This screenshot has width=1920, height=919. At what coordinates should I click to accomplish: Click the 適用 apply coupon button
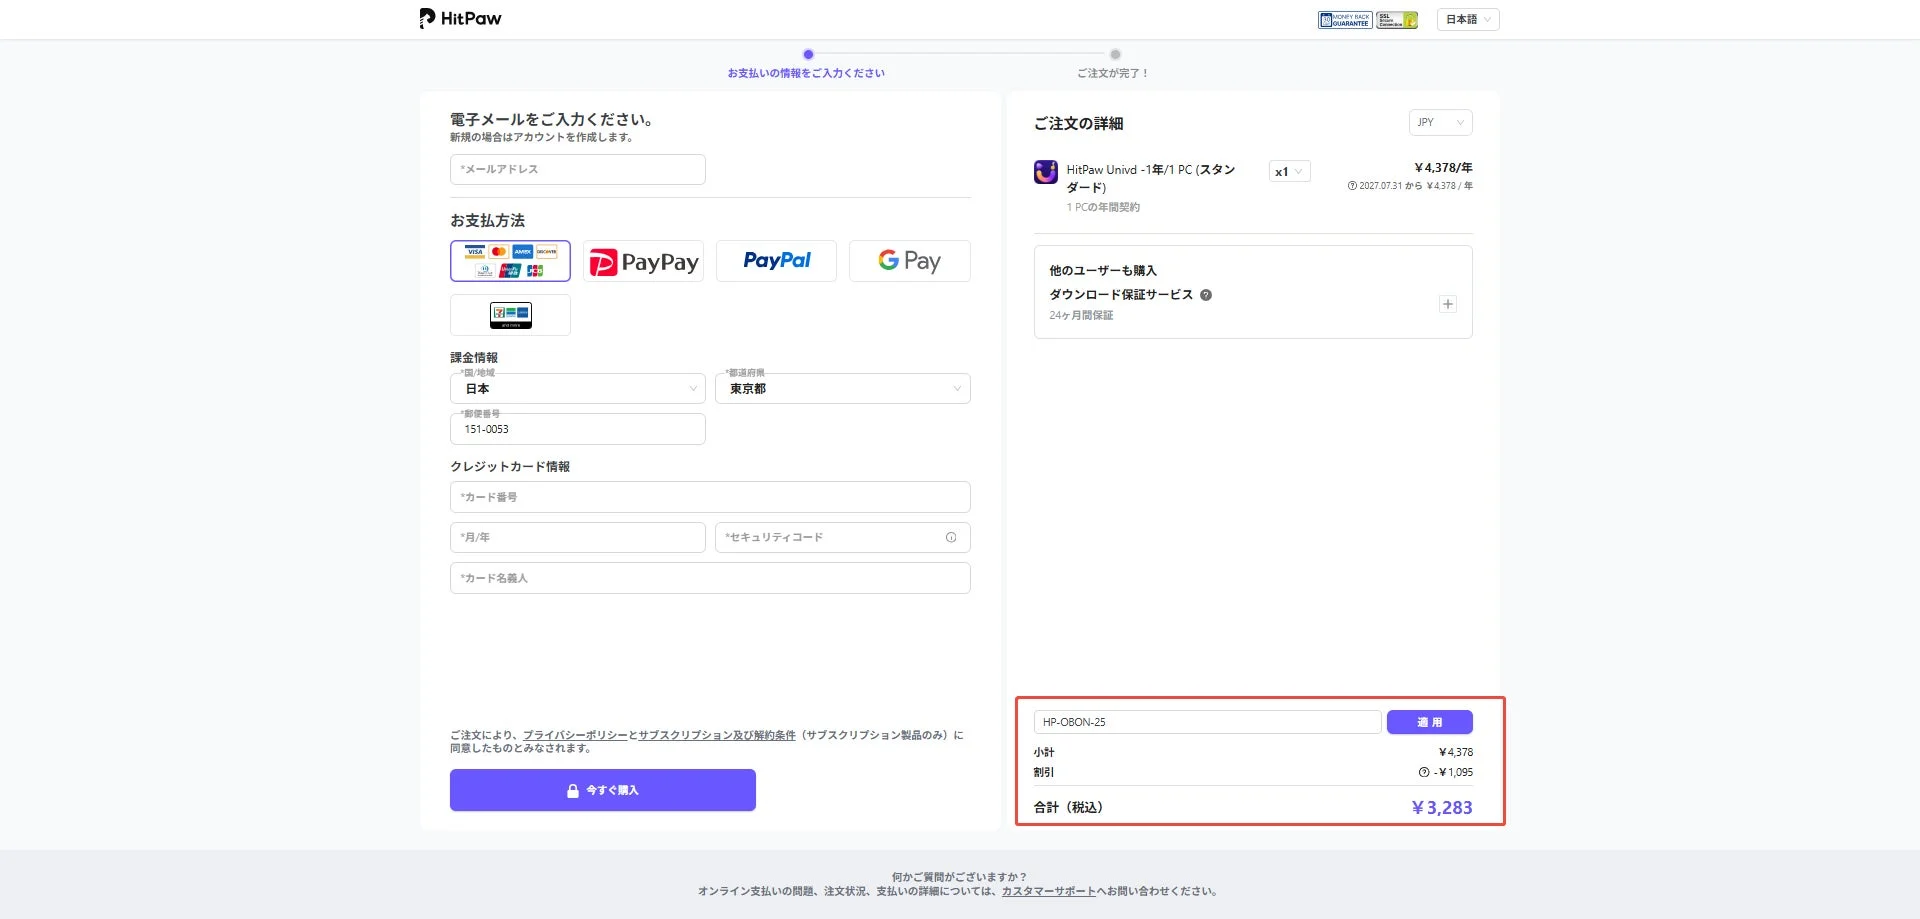[1429, 722]
